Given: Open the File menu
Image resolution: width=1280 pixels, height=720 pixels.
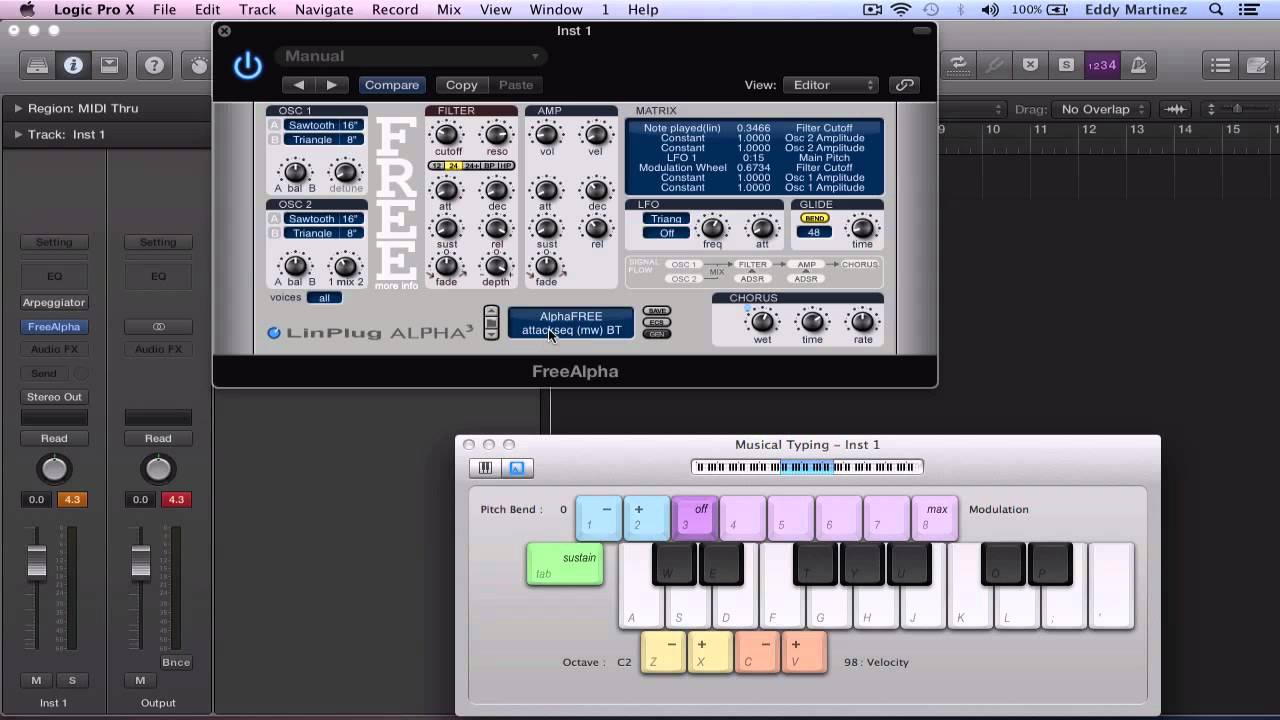Looking at the screenshot, I should pos(164,10).
